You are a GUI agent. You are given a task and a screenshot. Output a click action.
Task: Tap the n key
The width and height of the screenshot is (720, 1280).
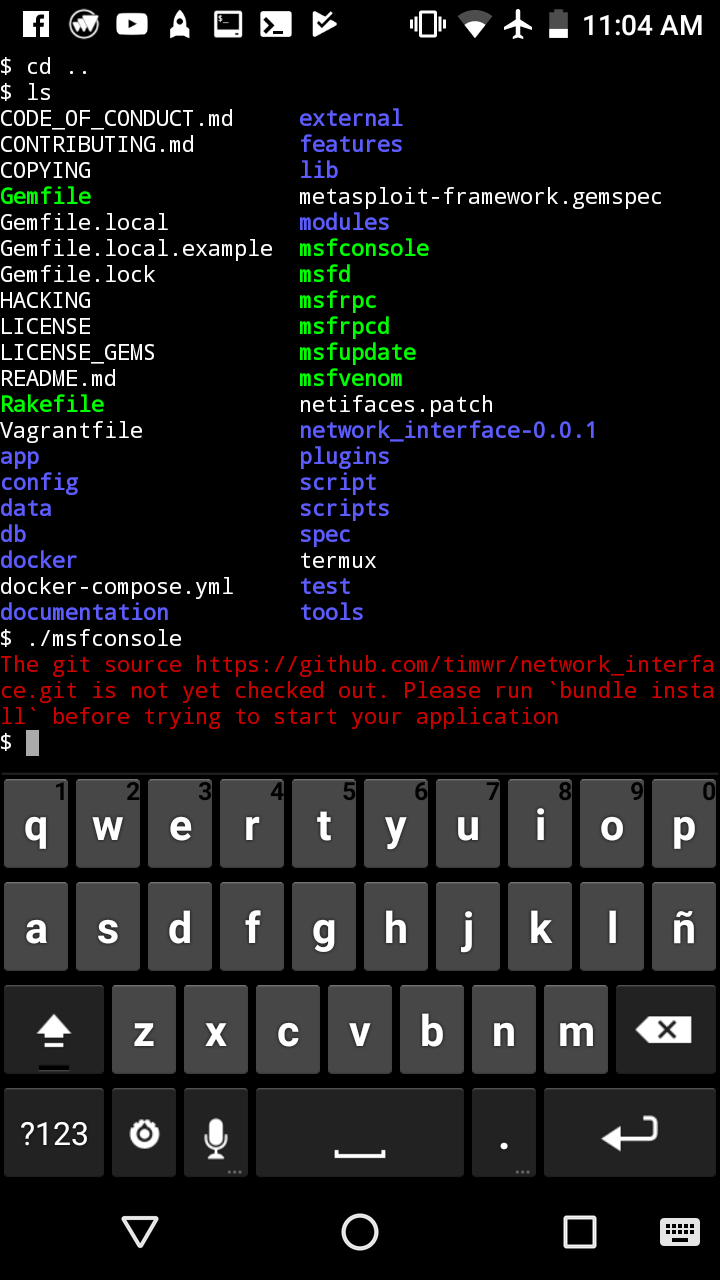click(x=504, y=1030)
